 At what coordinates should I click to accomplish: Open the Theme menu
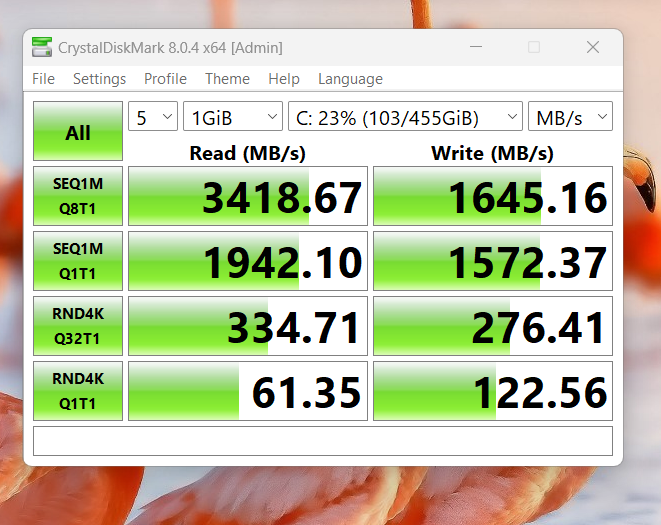click(x=227, y=79)
